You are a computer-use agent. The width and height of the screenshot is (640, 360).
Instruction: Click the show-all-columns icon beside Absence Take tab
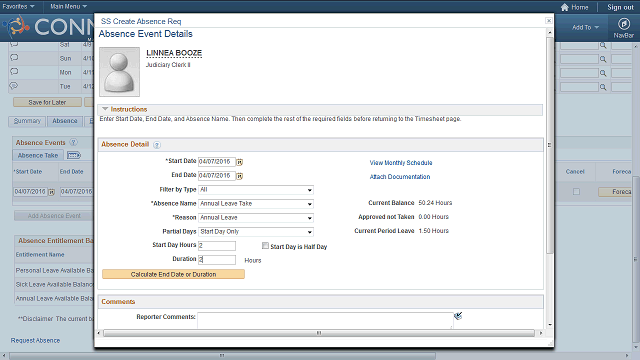tap(74, 156)
